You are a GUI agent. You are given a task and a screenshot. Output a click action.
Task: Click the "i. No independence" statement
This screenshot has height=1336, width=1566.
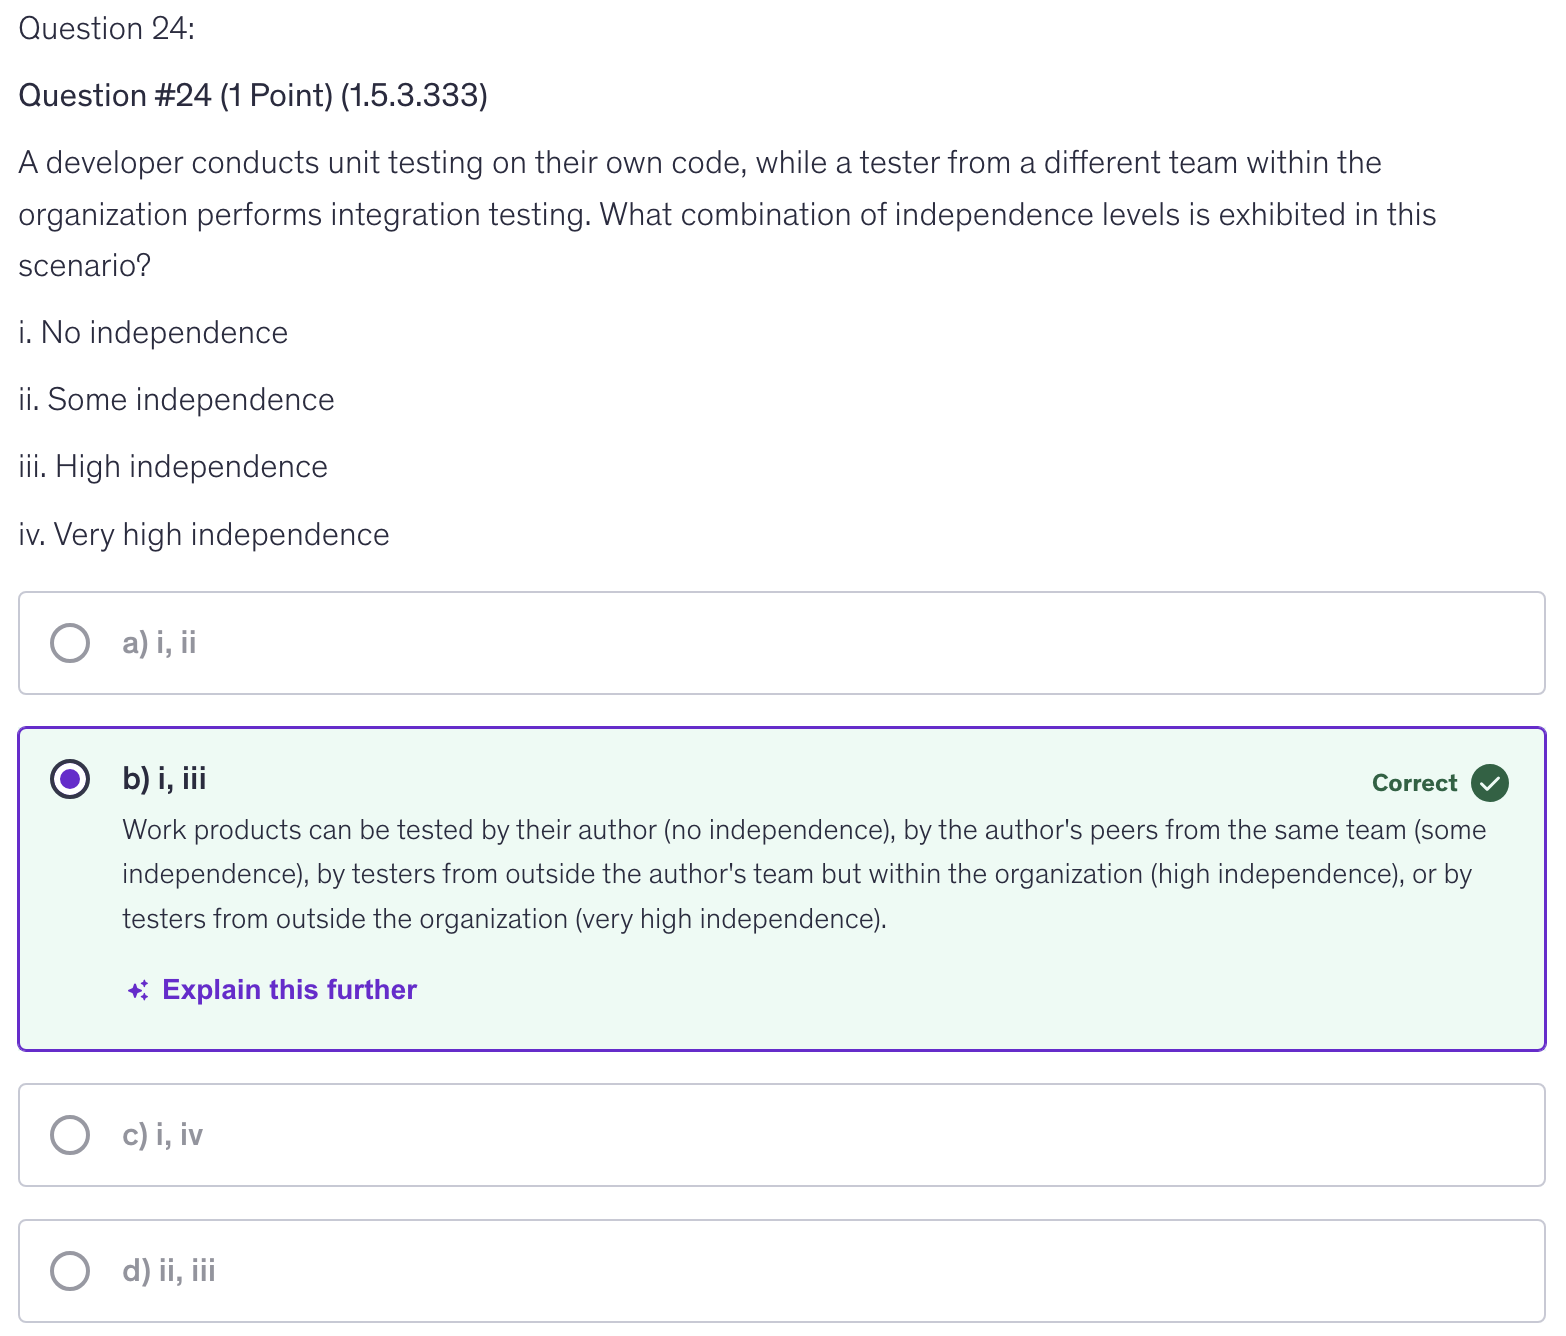point(154,333)
